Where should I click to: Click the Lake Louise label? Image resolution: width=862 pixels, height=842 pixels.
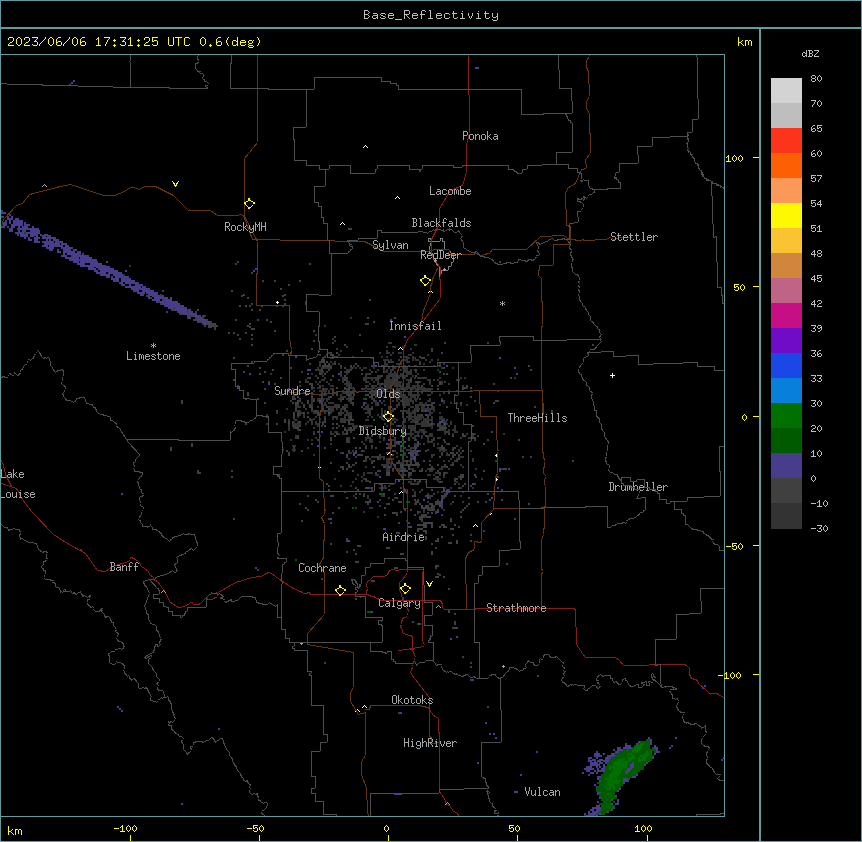tap(18, 484)
